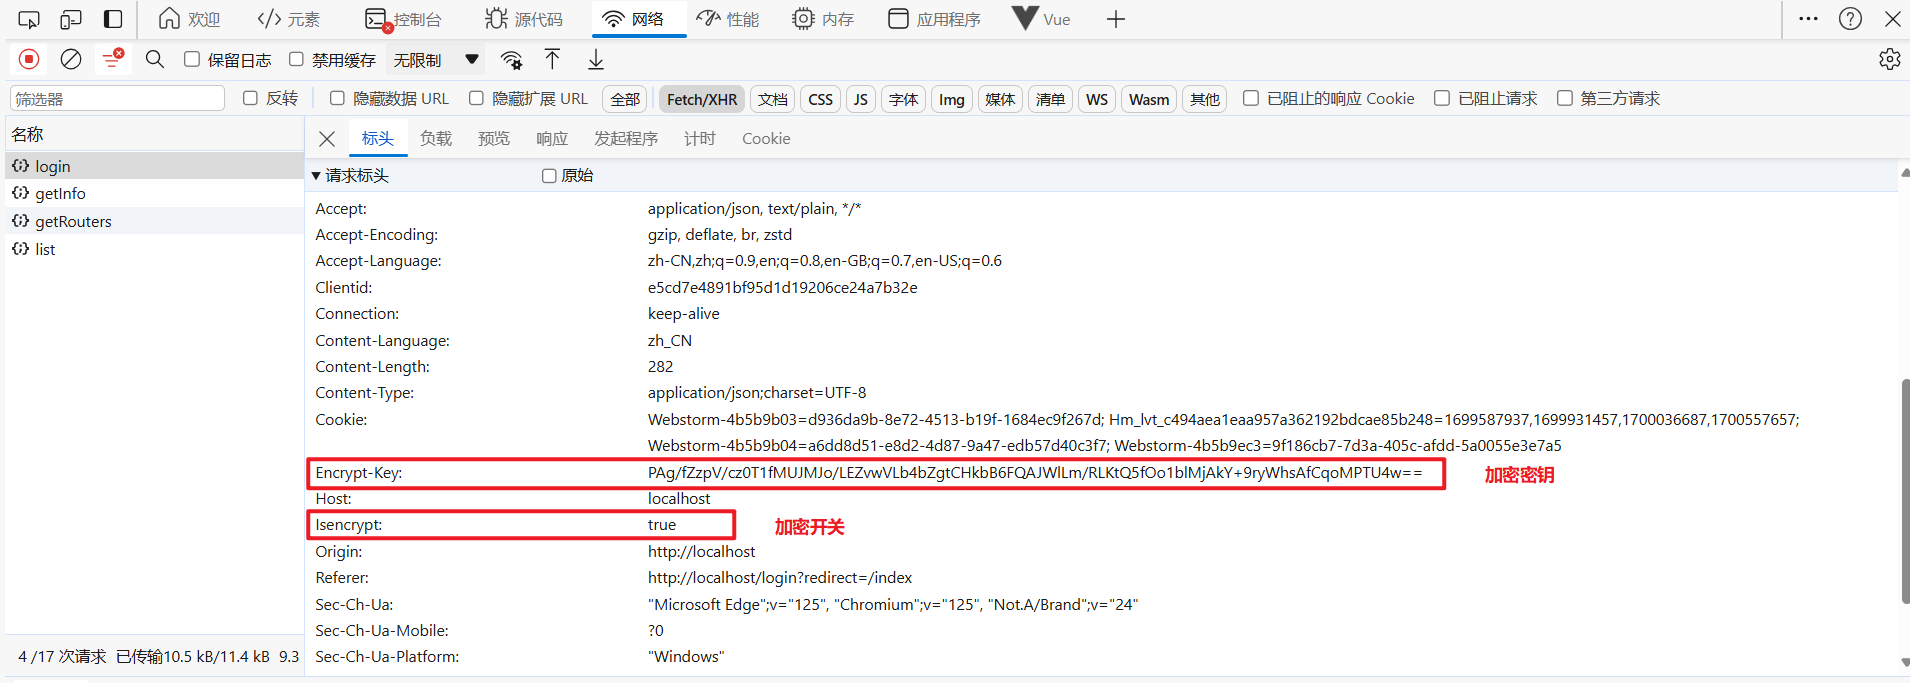
Task: Add a new tool tab with plus
Action: tap(1116, 19)
